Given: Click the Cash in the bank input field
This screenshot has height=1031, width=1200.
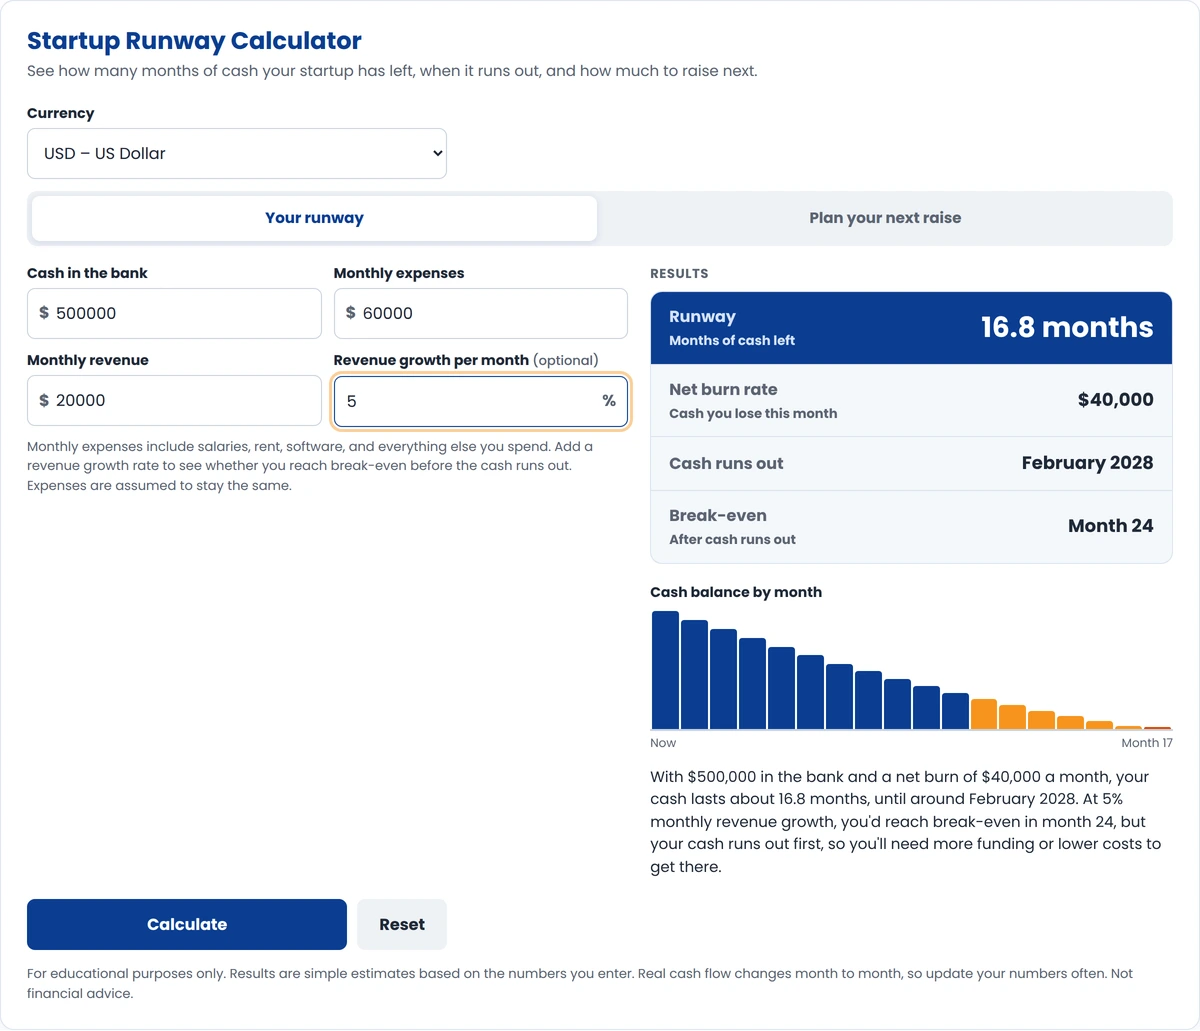Looking at the screenshot, I should 174,313.
